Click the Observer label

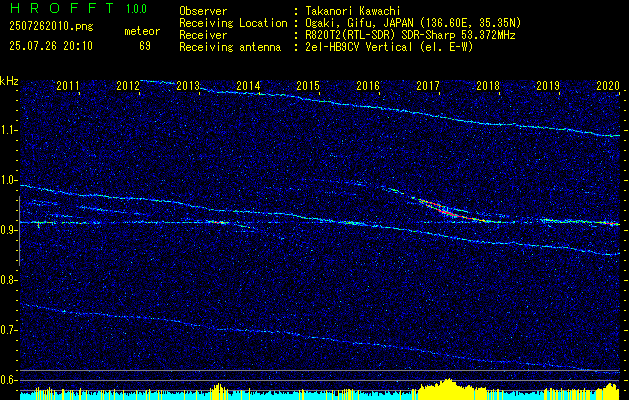[203, 11]
